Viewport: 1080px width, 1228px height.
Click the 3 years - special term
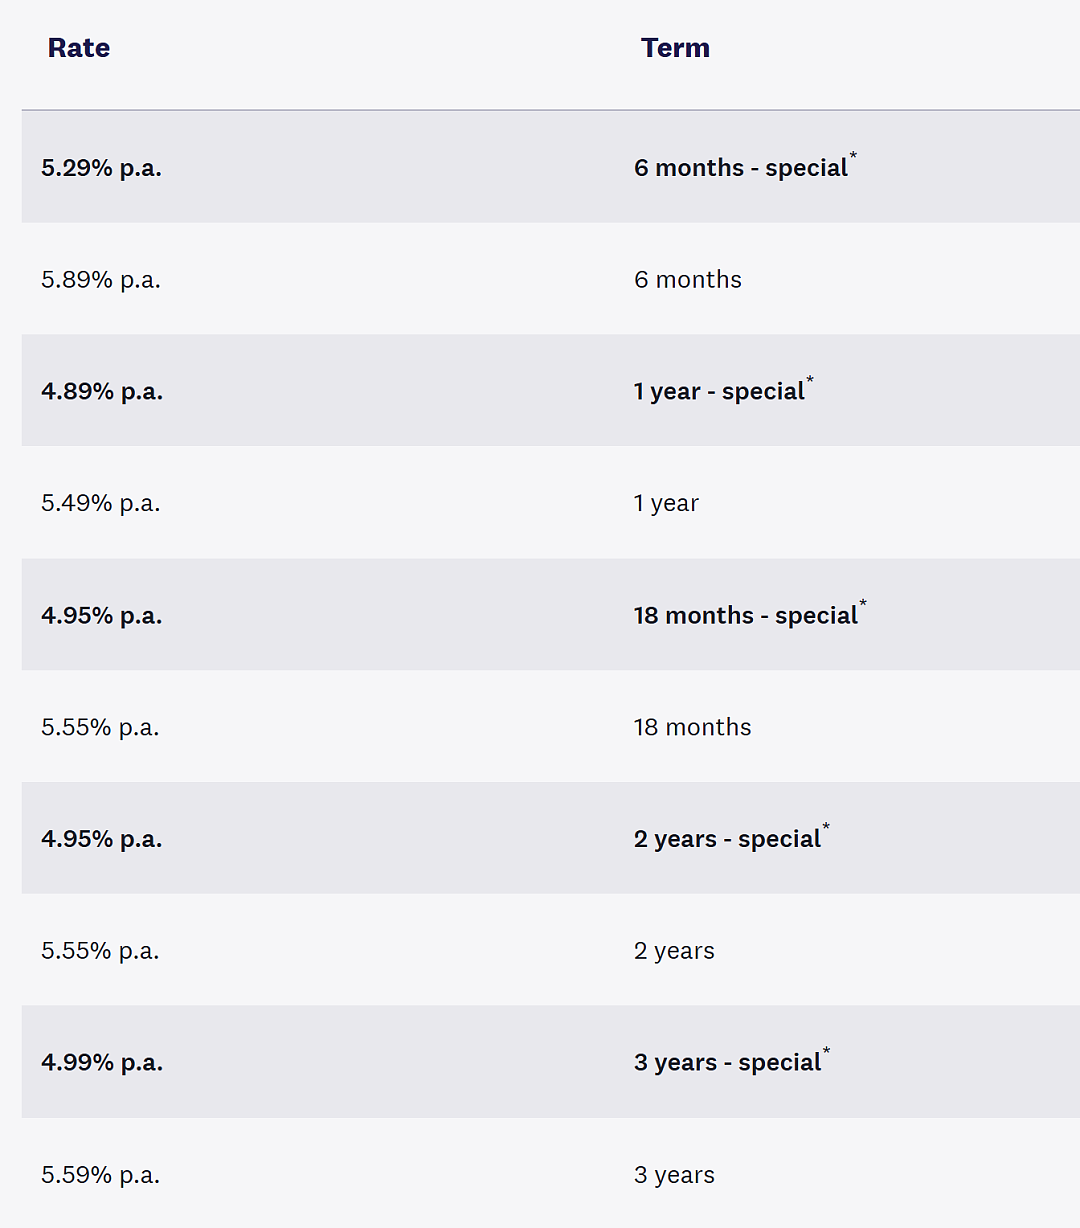click(728, 1063)
